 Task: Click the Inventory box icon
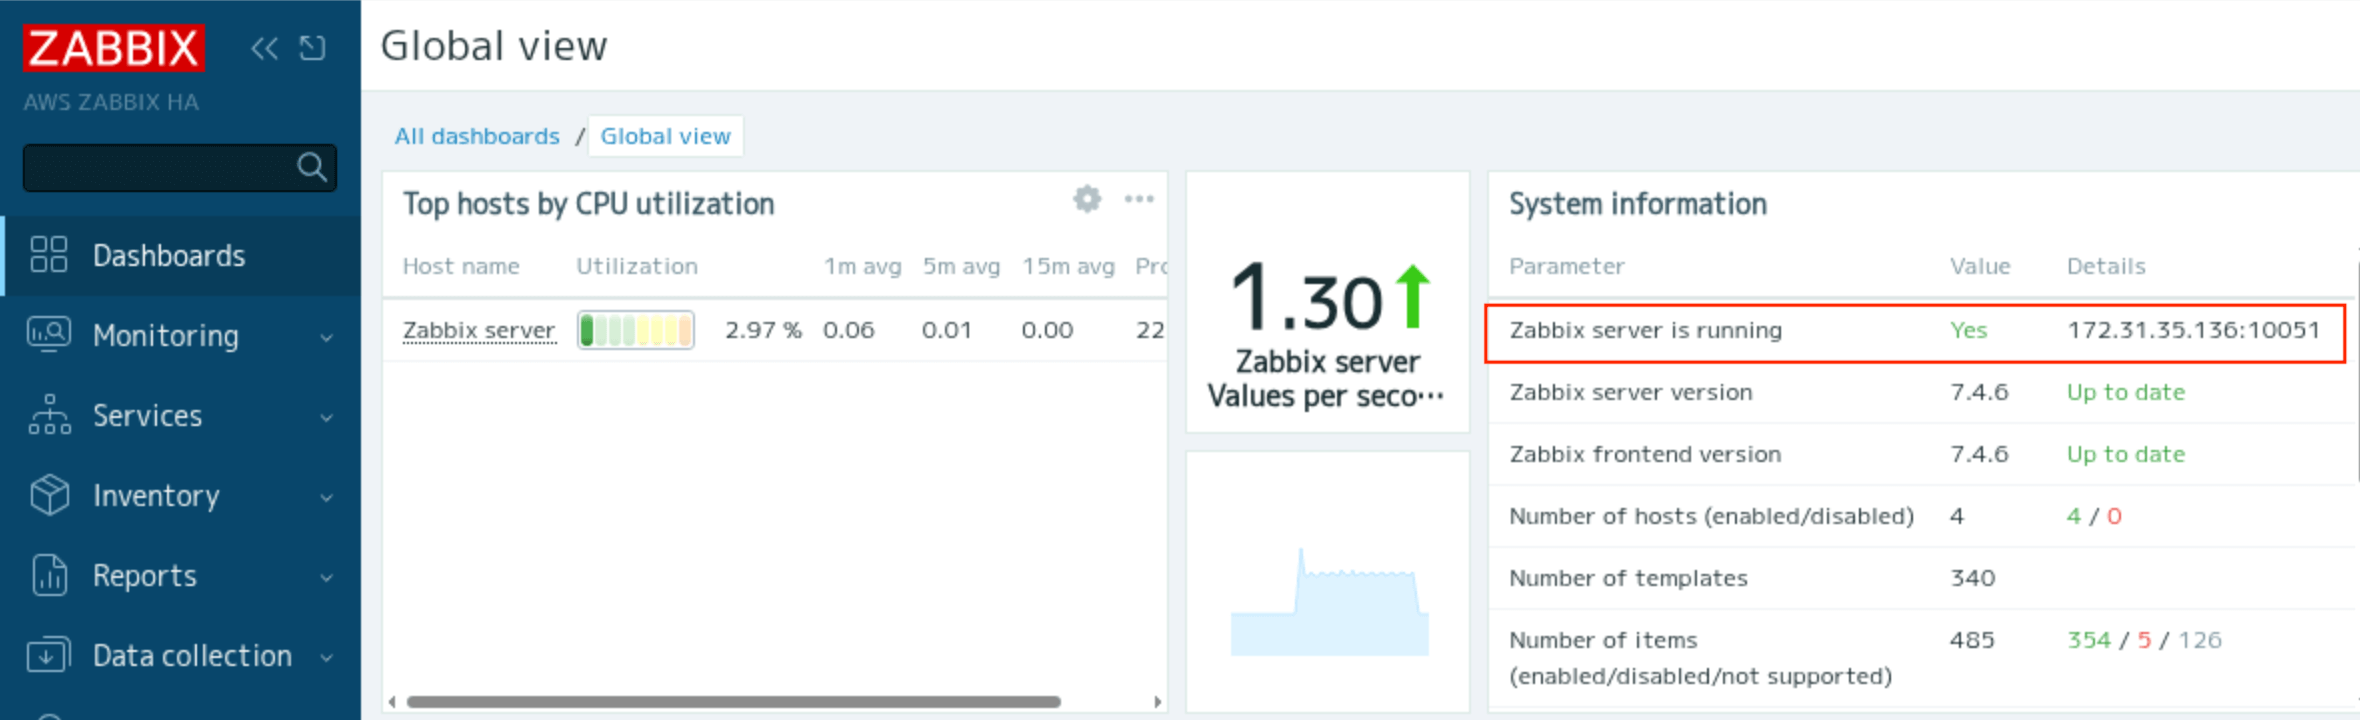[x=48, y=495]
